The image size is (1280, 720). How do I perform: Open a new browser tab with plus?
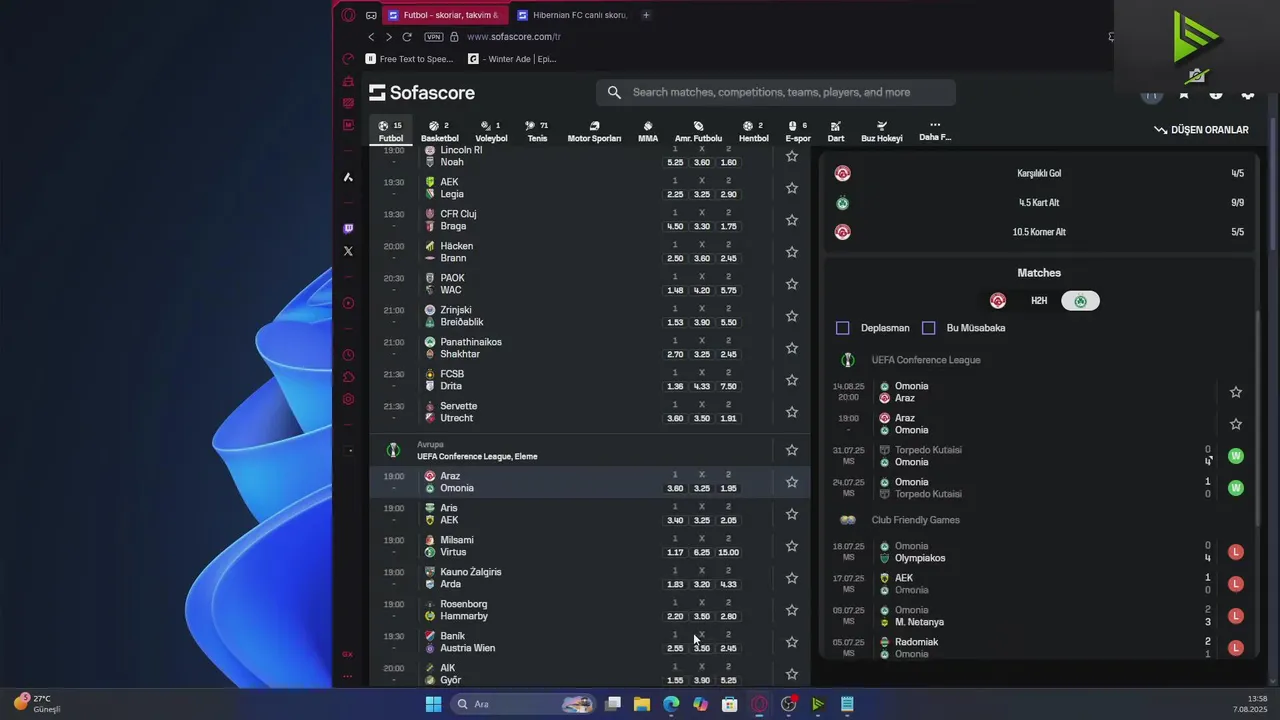[646, 15]
